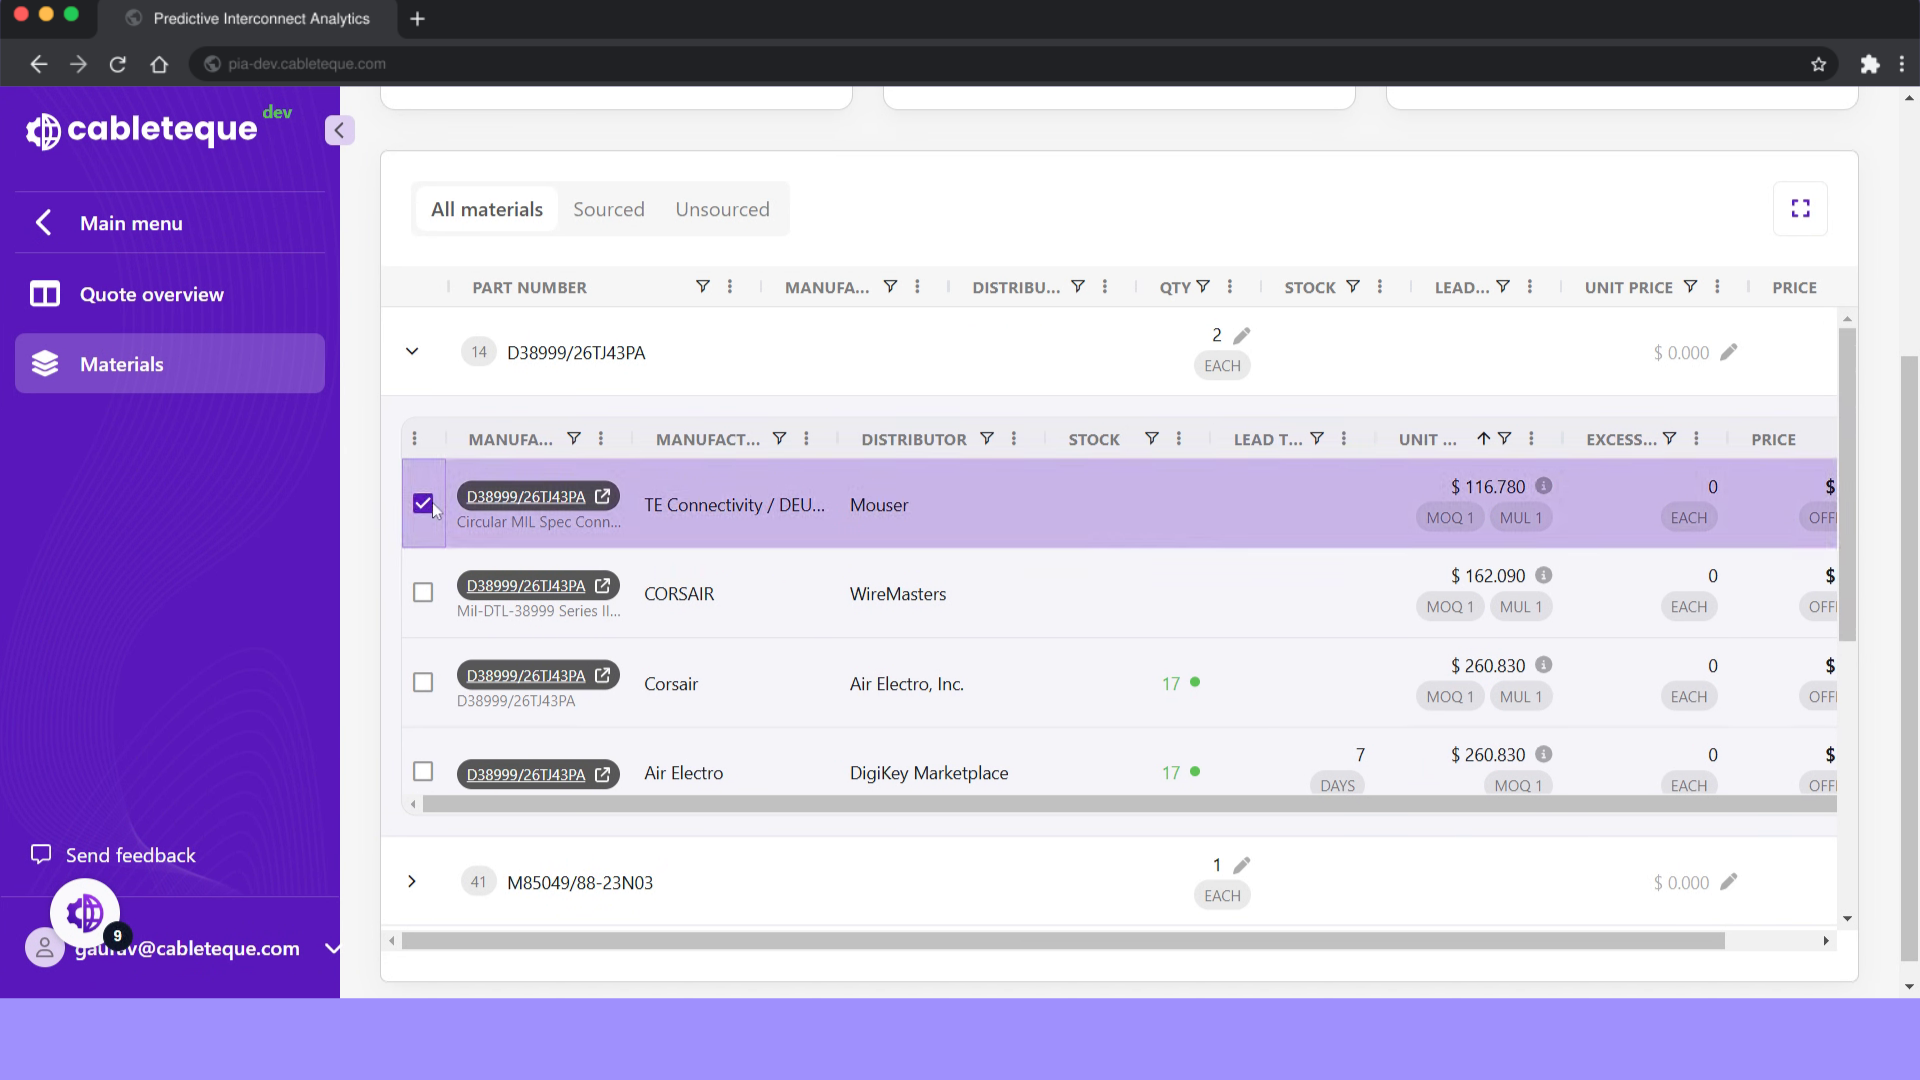This screenshot has width=1920, height=1080.
Task: Open user account dropdown chevron
Action: click(332, 948)
